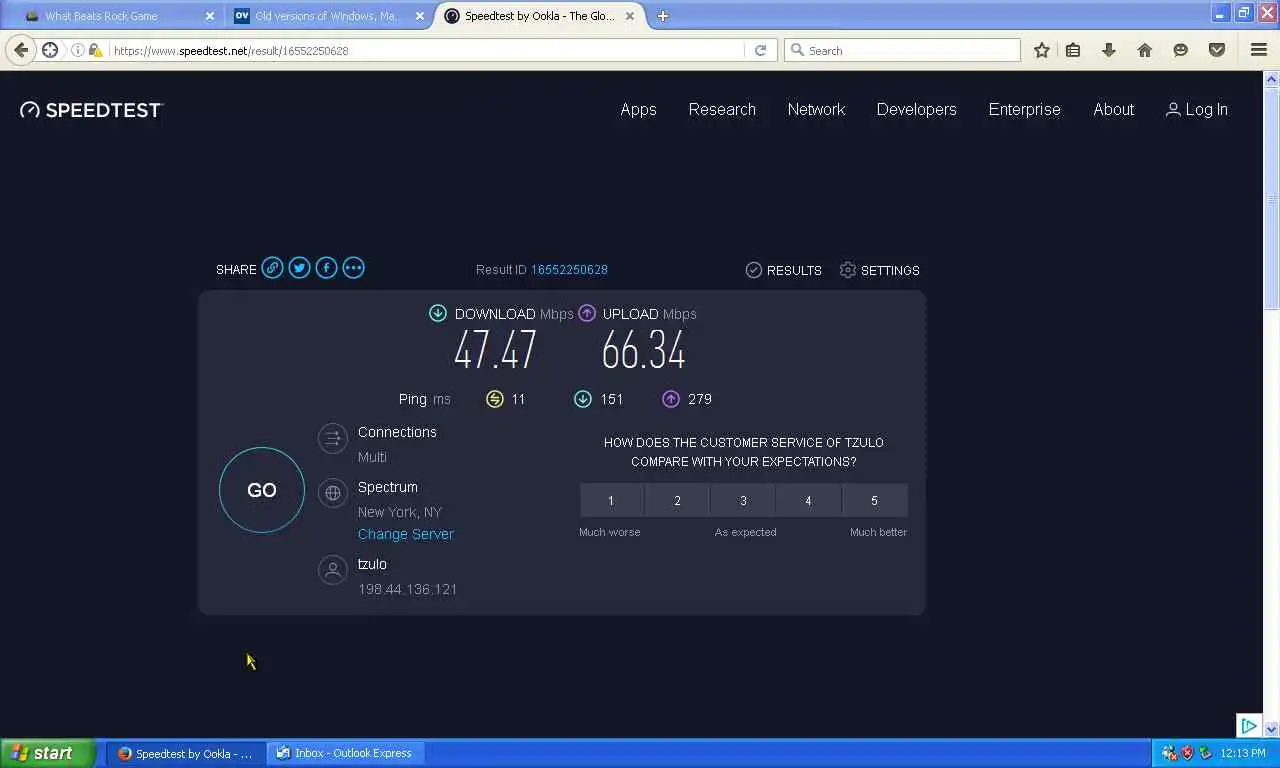Click the user icon beside tzulo
The width and height of the screenshot is (1280, 768).
tap(332, 570)
